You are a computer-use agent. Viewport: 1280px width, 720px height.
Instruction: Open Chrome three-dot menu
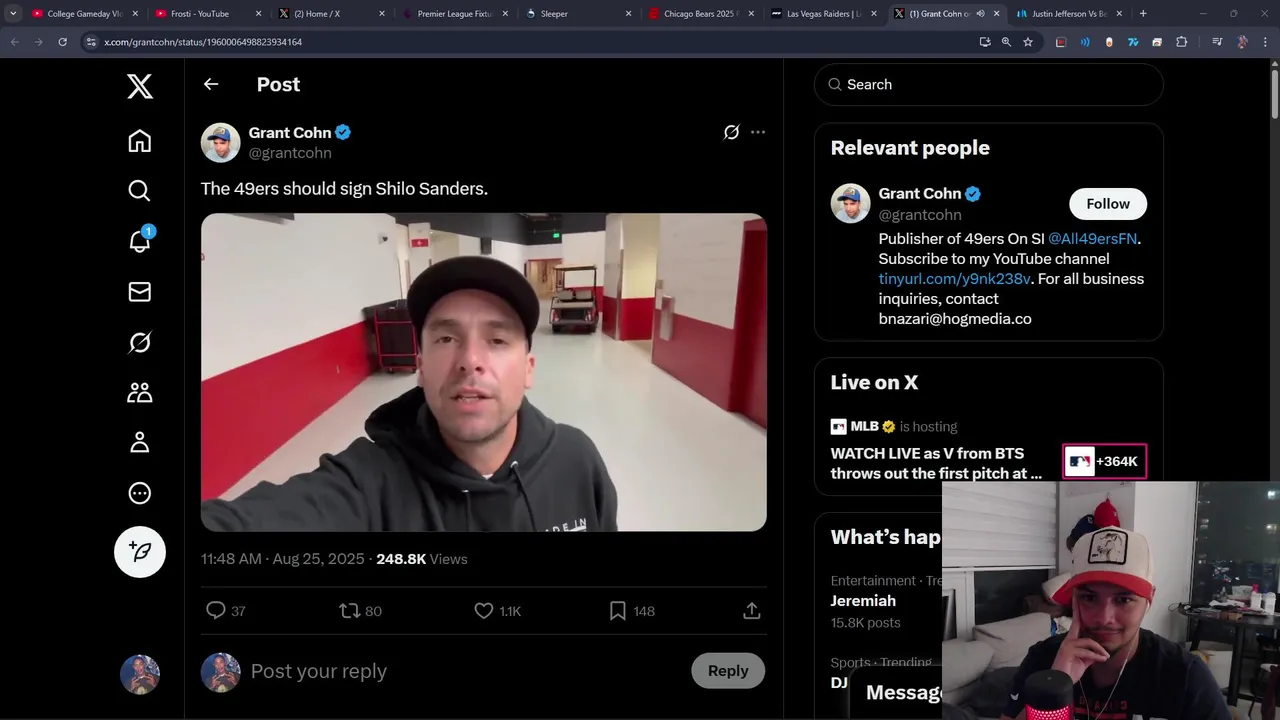(1266, 42)
